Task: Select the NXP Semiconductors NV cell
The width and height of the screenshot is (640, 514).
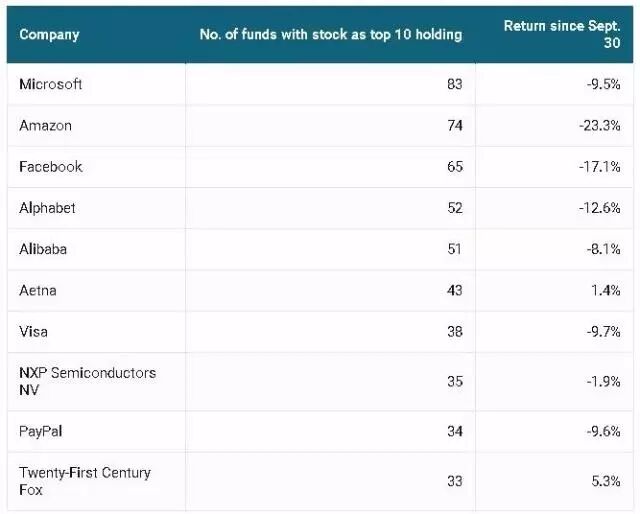Action: click(87, 381)
